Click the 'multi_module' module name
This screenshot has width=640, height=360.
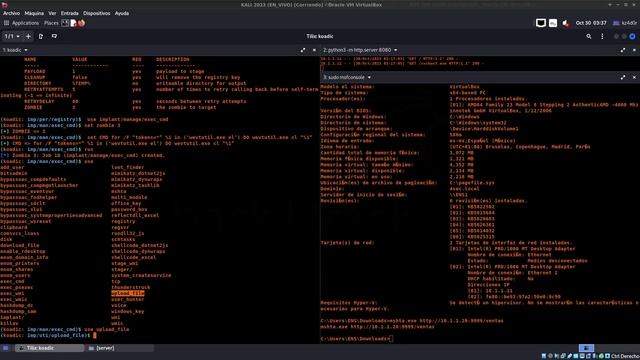pyautogui.click(x=129, y=197)
